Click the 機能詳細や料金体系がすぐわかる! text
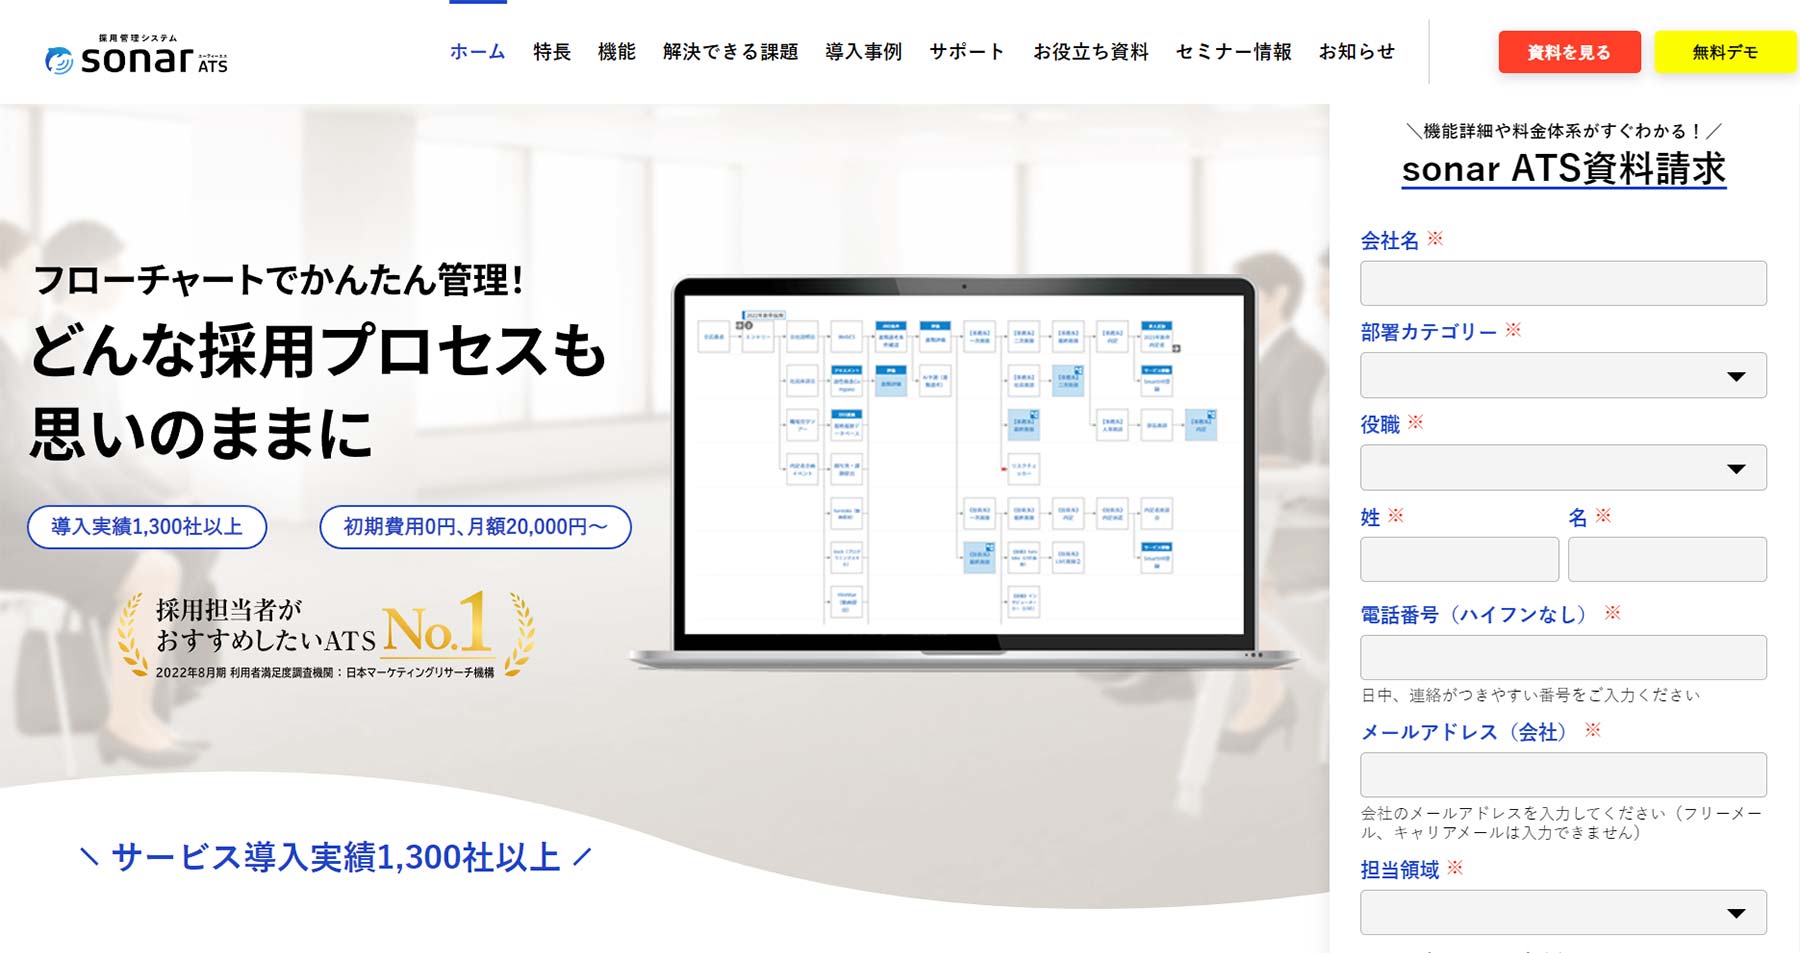Image resolution: width=1800 pixels, height=953 pixels. [x=1563, y=131]
